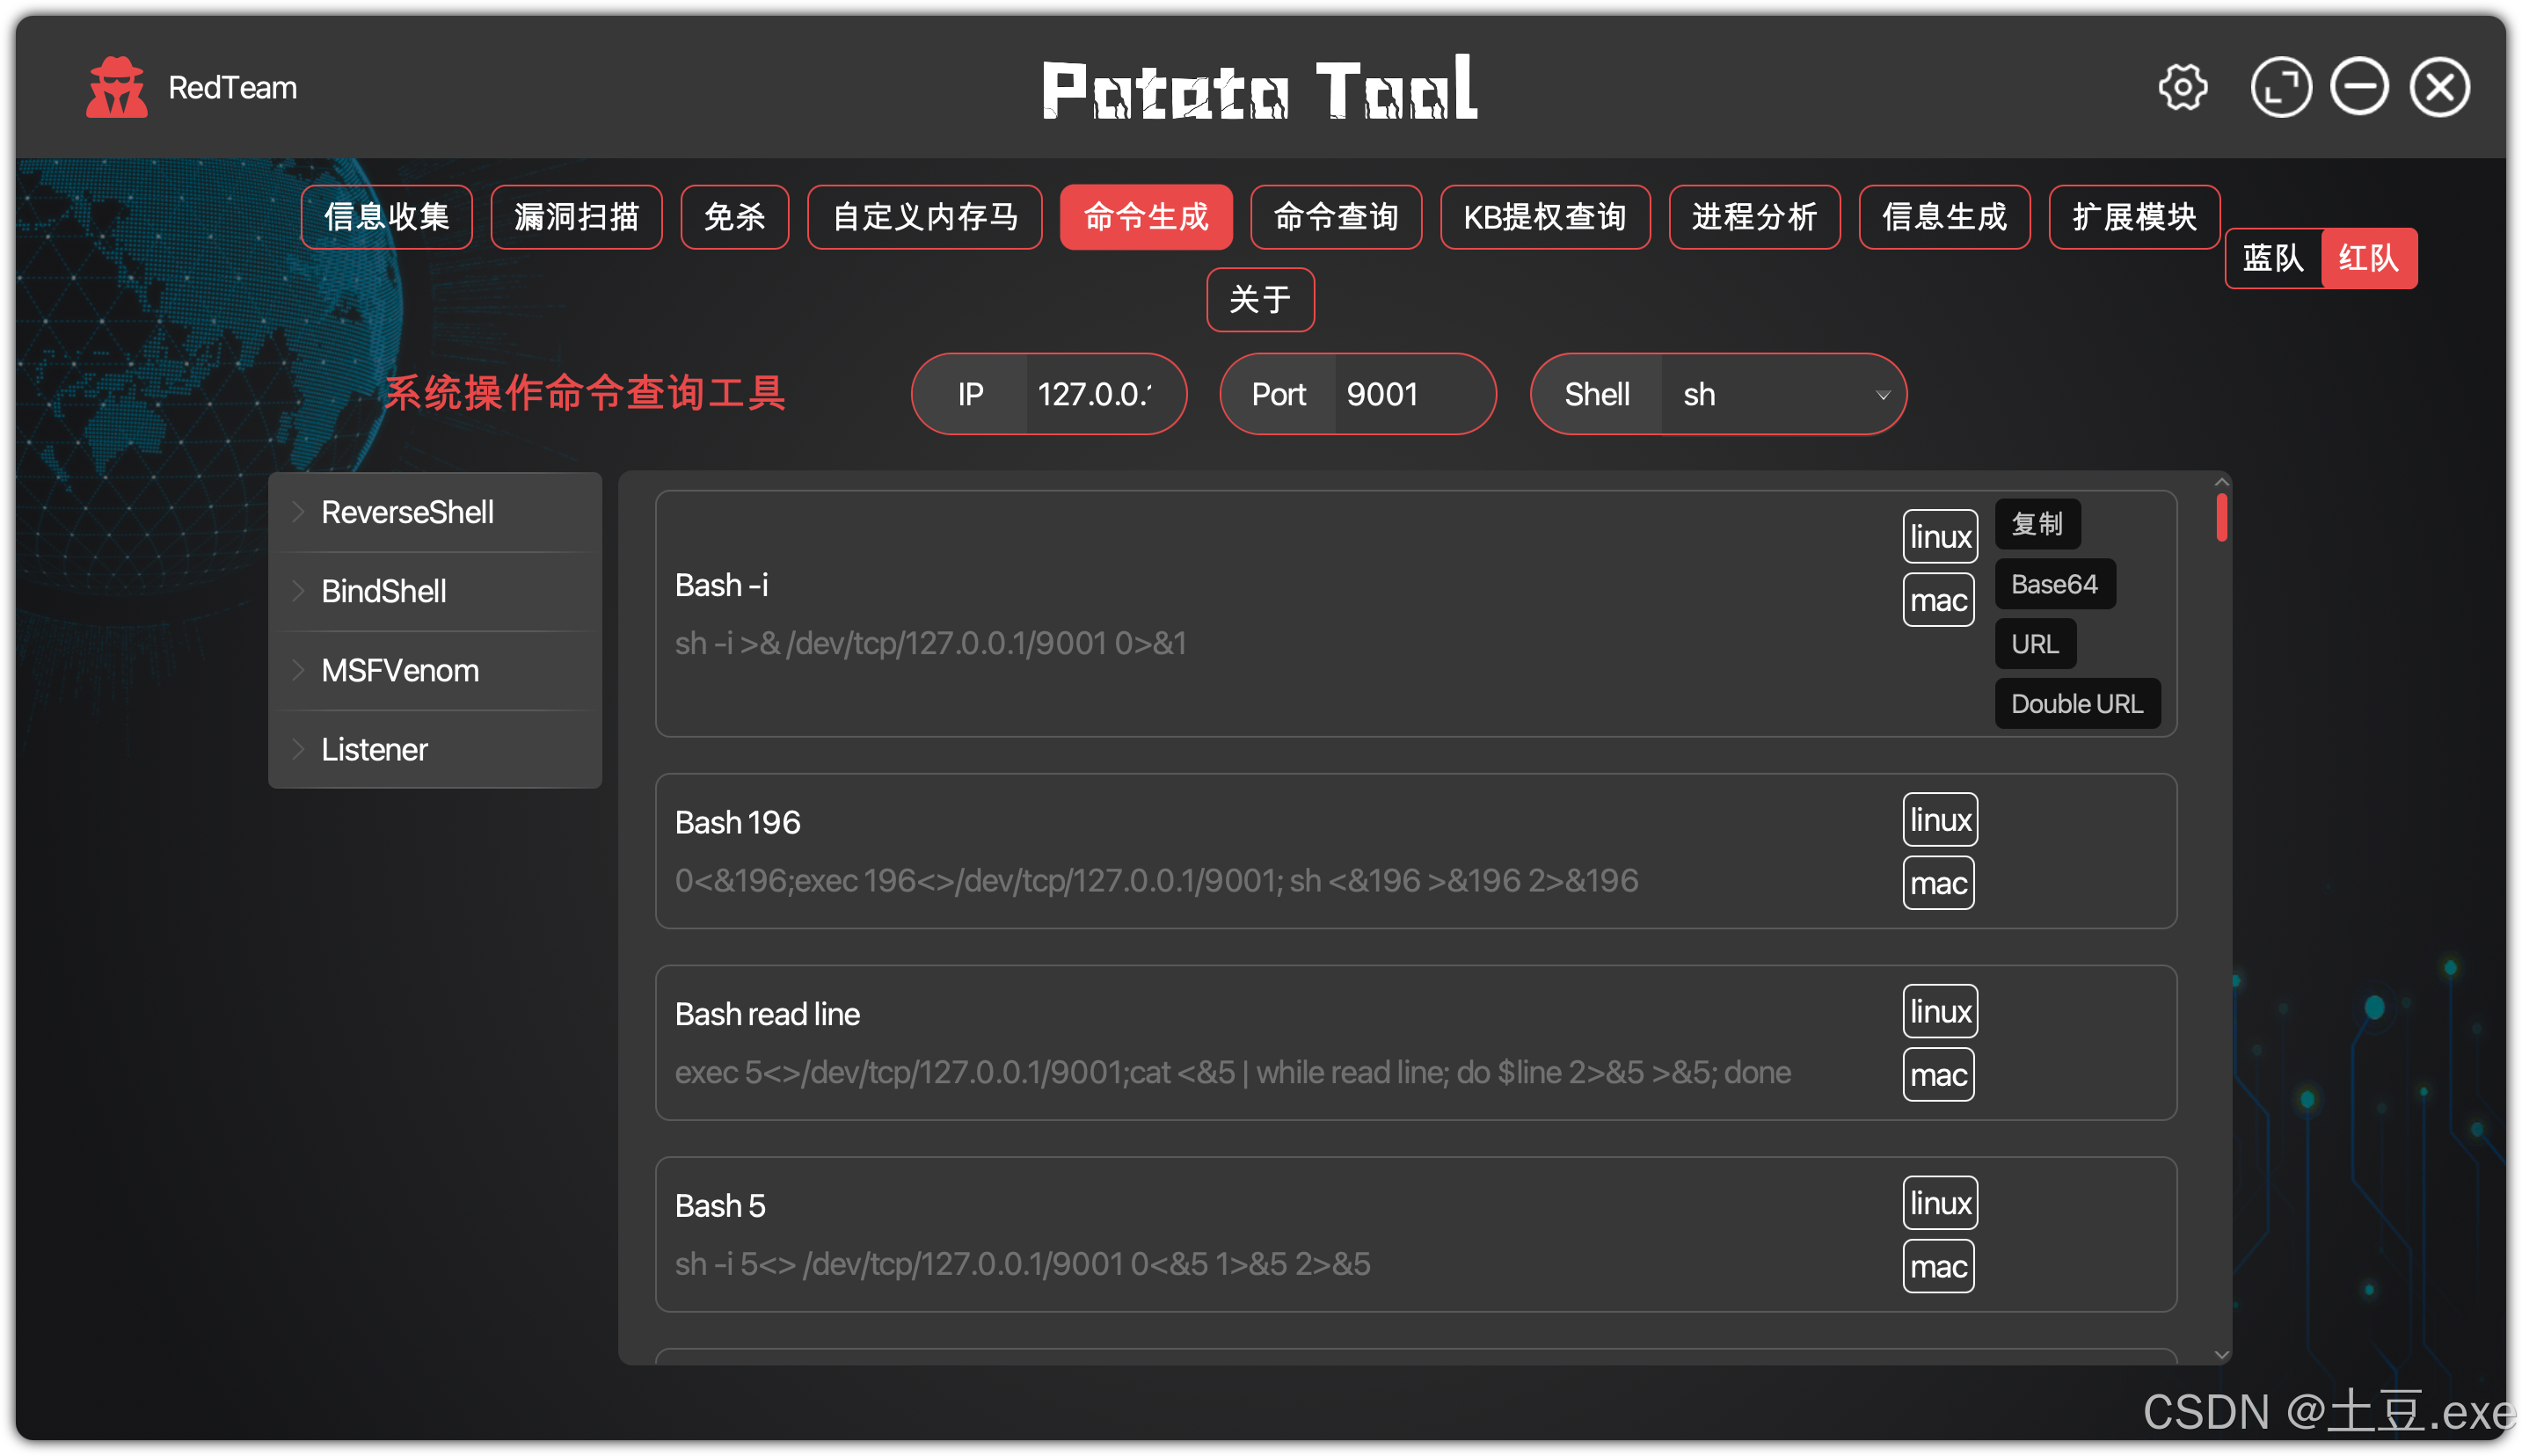Switch to 红队 red team mode
This screenshot has width=2522, height=1456.
click(2367, 259)
